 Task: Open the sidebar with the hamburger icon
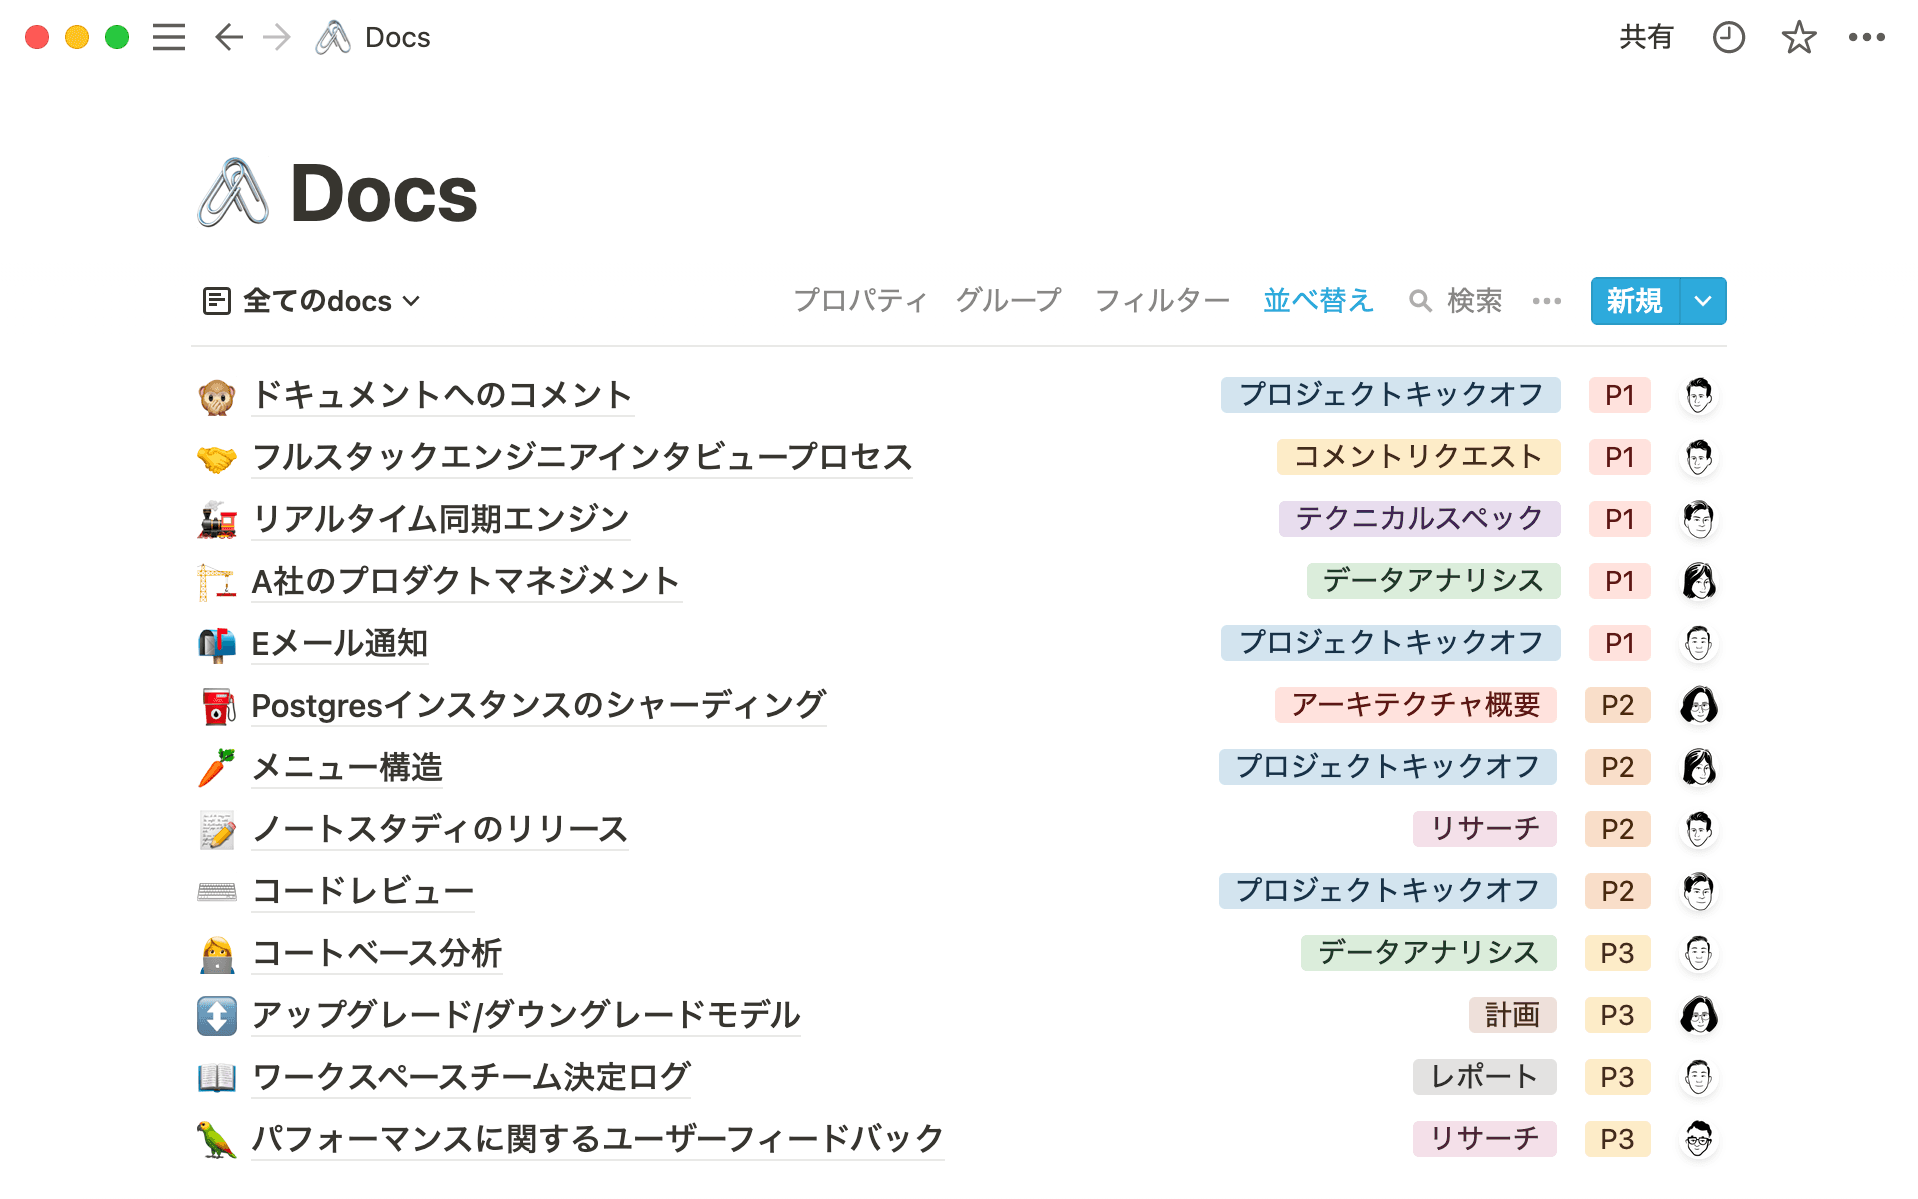pyautogui.click(x=169, y=37)
